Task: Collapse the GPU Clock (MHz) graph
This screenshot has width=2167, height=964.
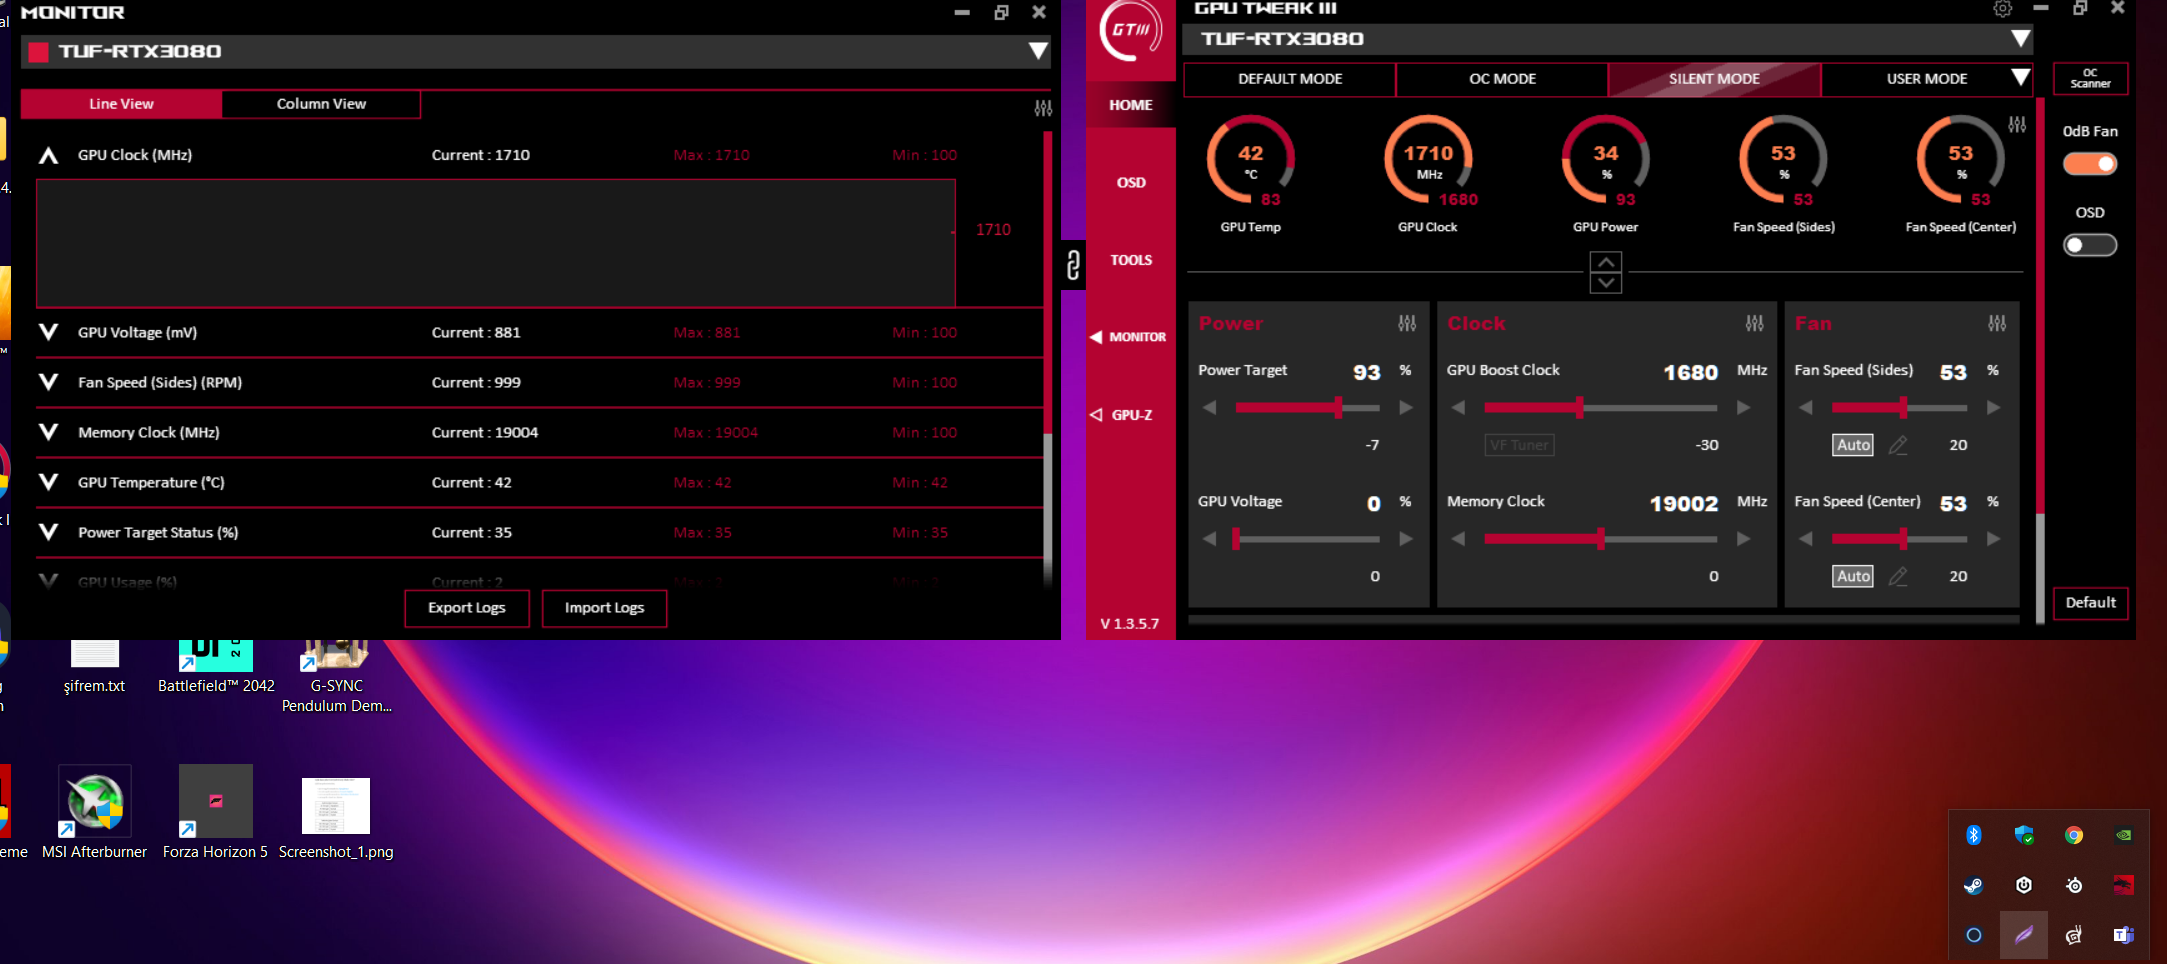Action: point(48,155)
